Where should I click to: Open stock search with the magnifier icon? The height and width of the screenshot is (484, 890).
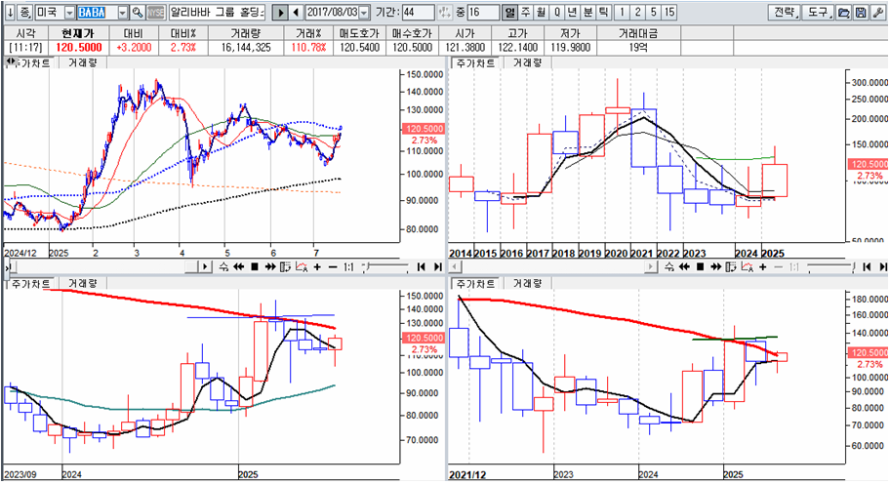click(x=137, y=12)
